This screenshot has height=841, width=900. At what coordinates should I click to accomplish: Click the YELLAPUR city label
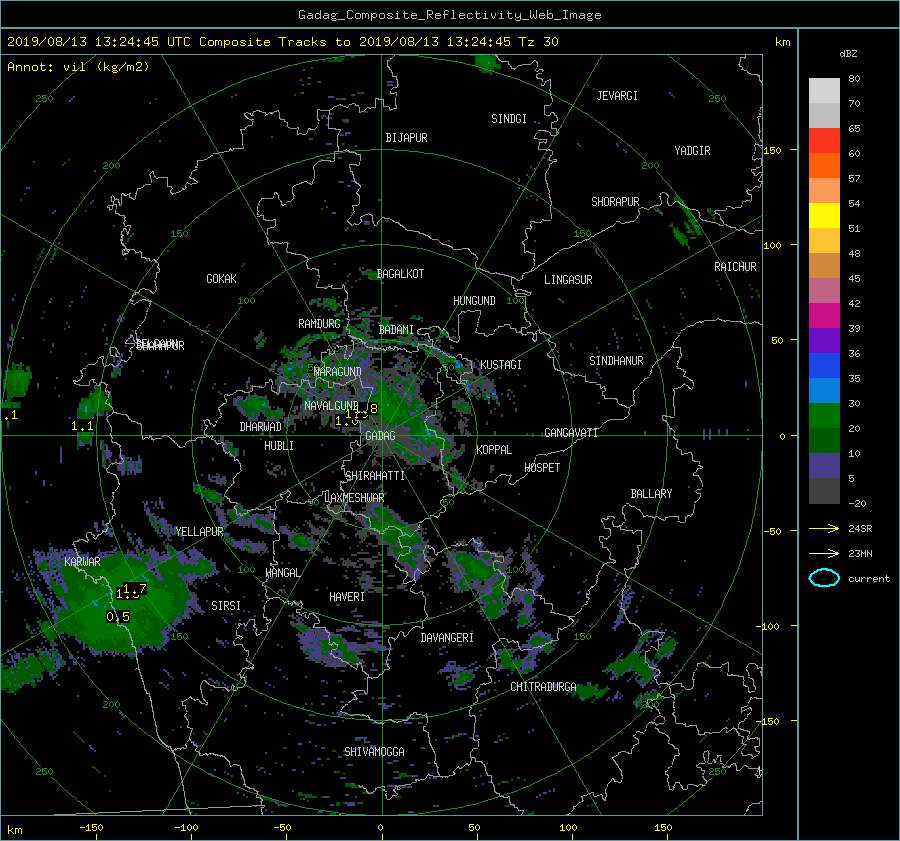199,532
